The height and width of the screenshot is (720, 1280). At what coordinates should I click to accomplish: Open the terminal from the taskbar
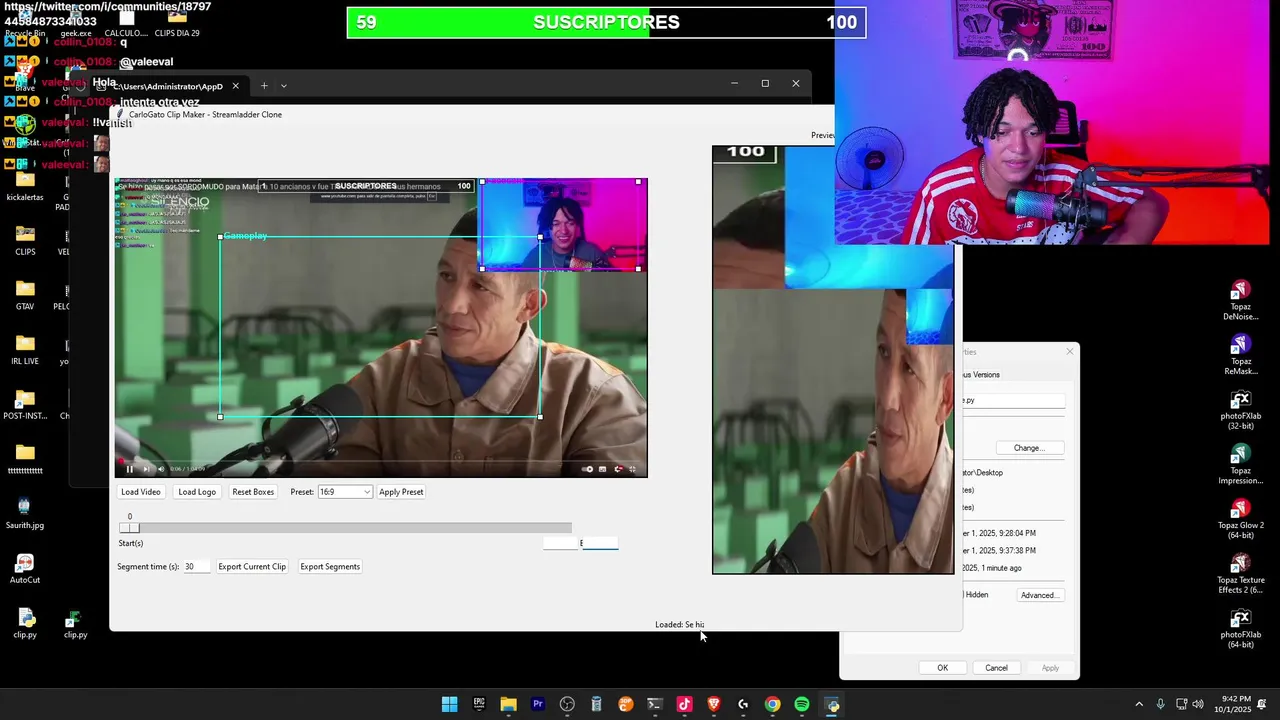point(655,704)
